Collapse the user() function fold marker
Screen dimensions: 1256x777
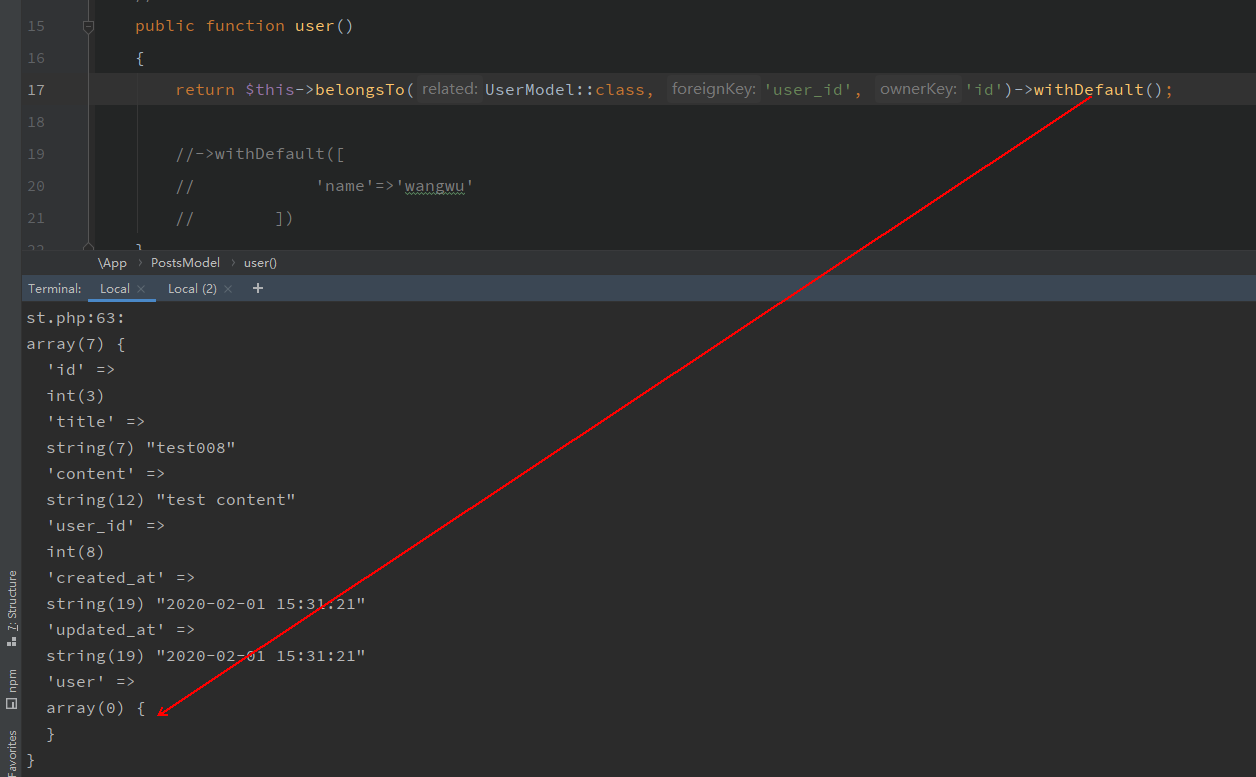point(88,27)
